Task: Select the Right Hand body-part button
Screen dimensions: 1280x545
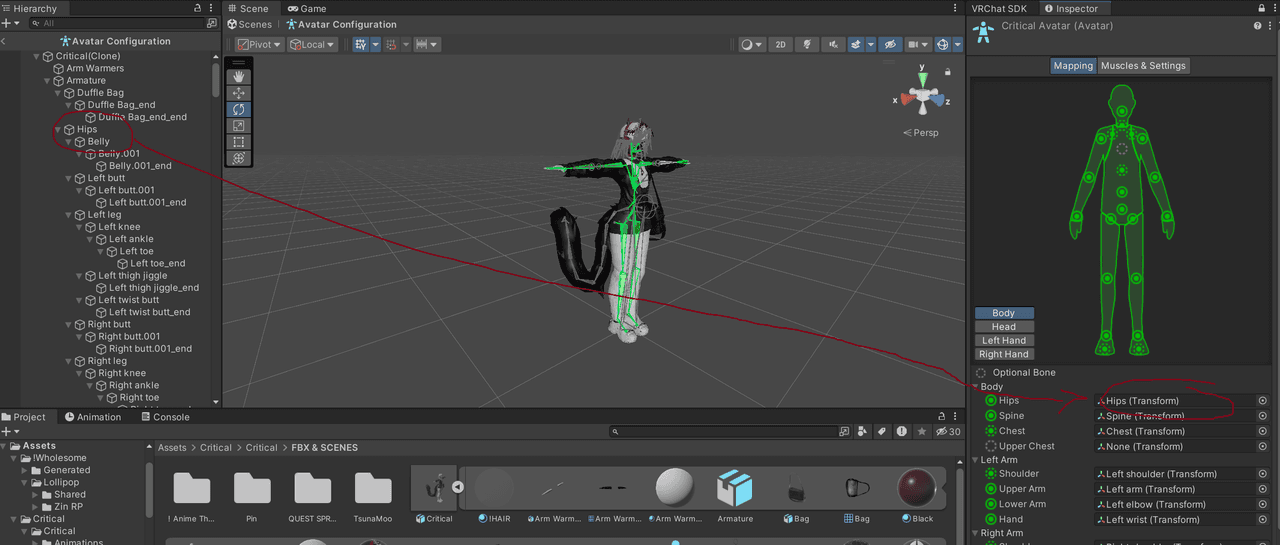Action: click(x=1004, y=354)
